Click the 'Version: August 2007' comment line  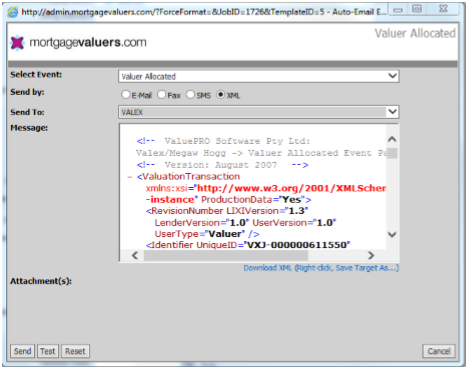[x=222, y=165]
